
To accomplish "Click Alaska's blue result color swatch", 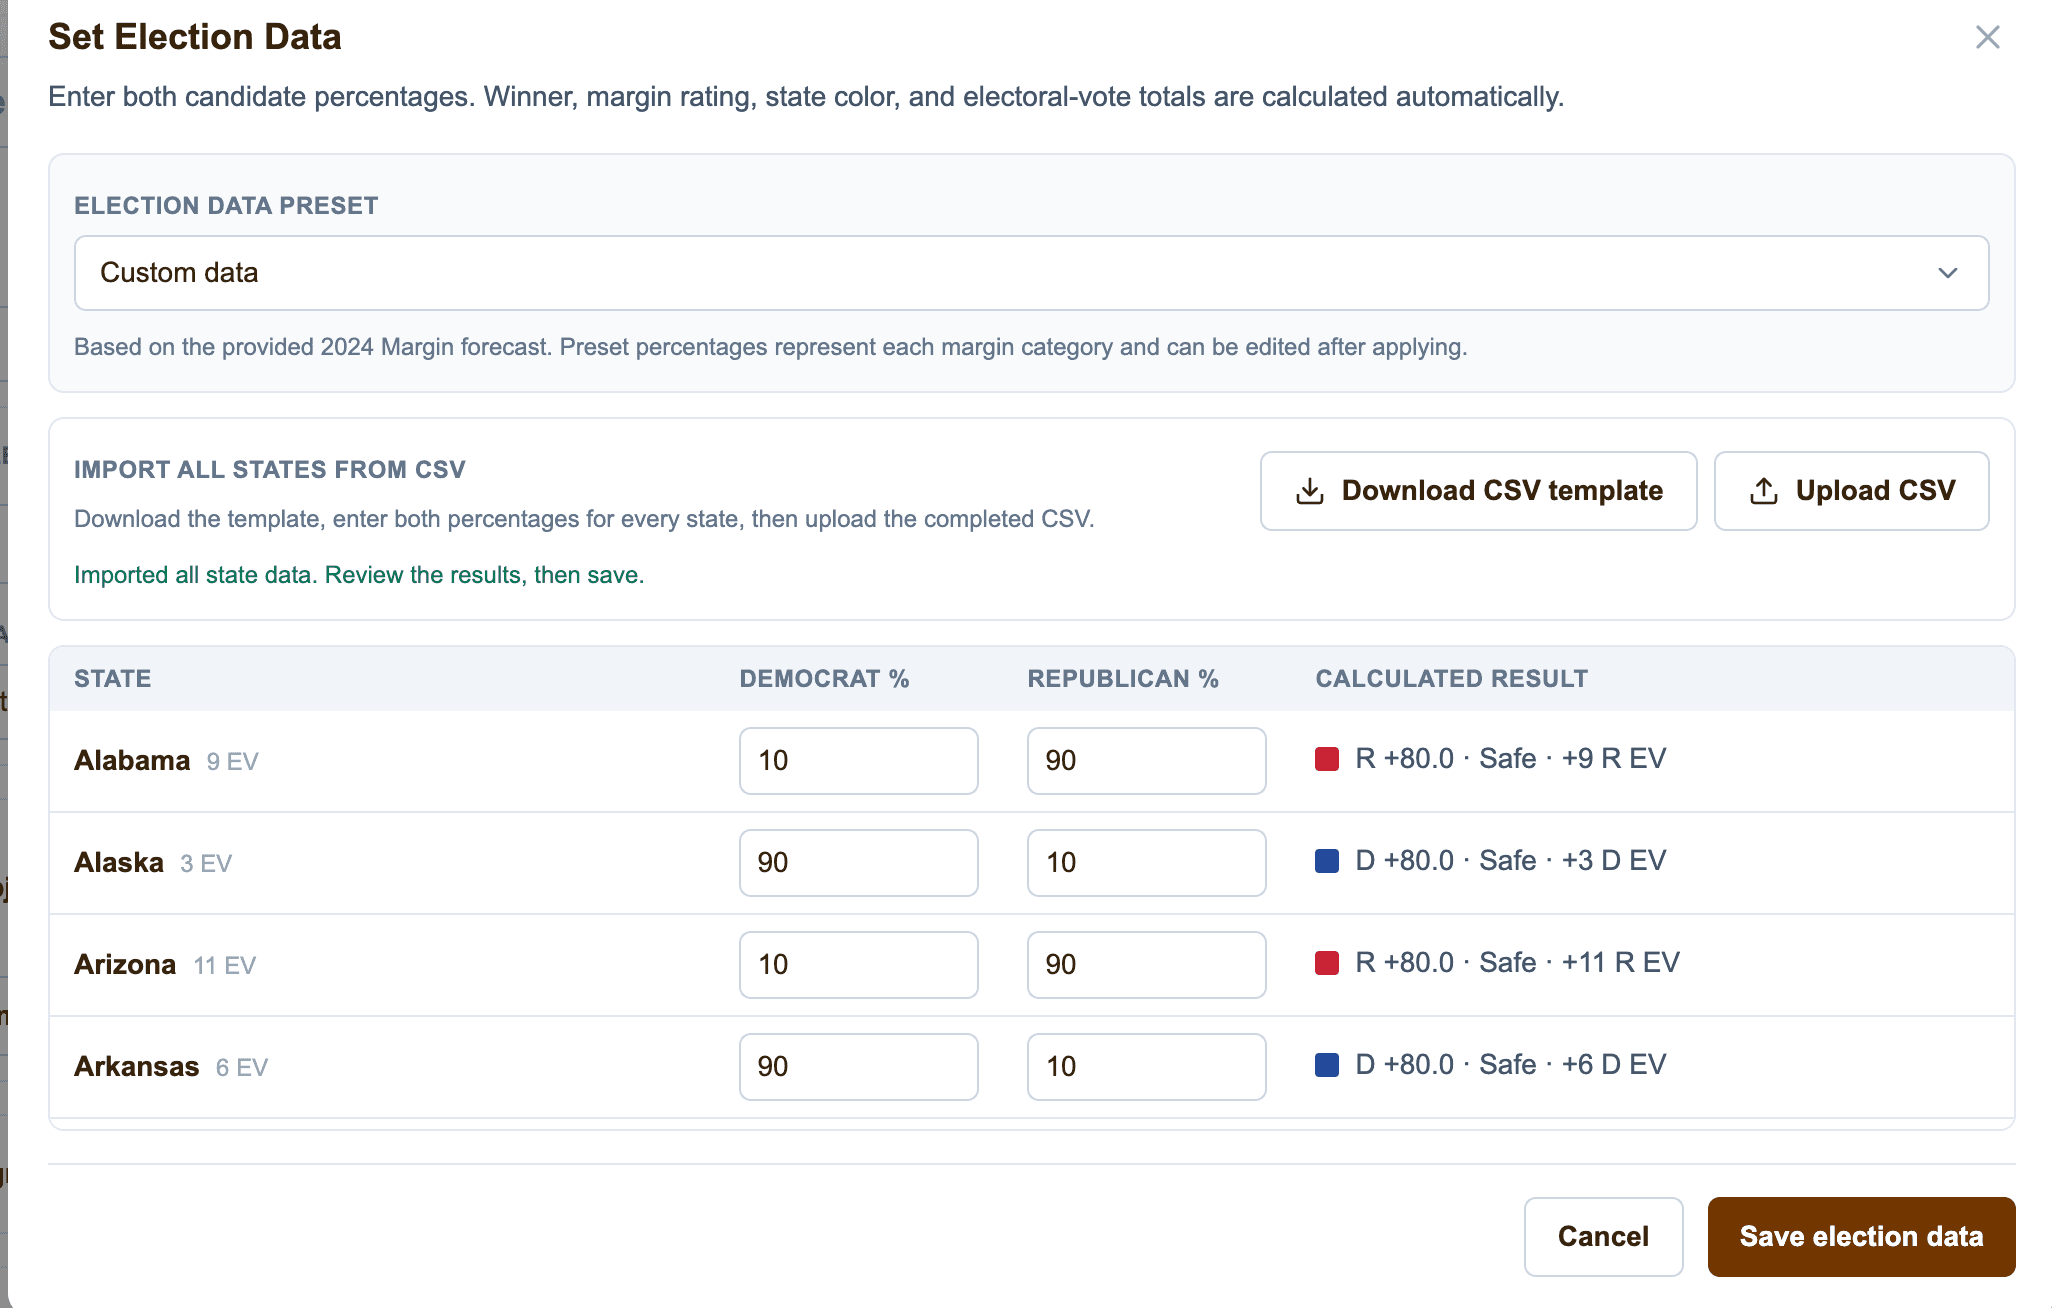I will 1327,861.
